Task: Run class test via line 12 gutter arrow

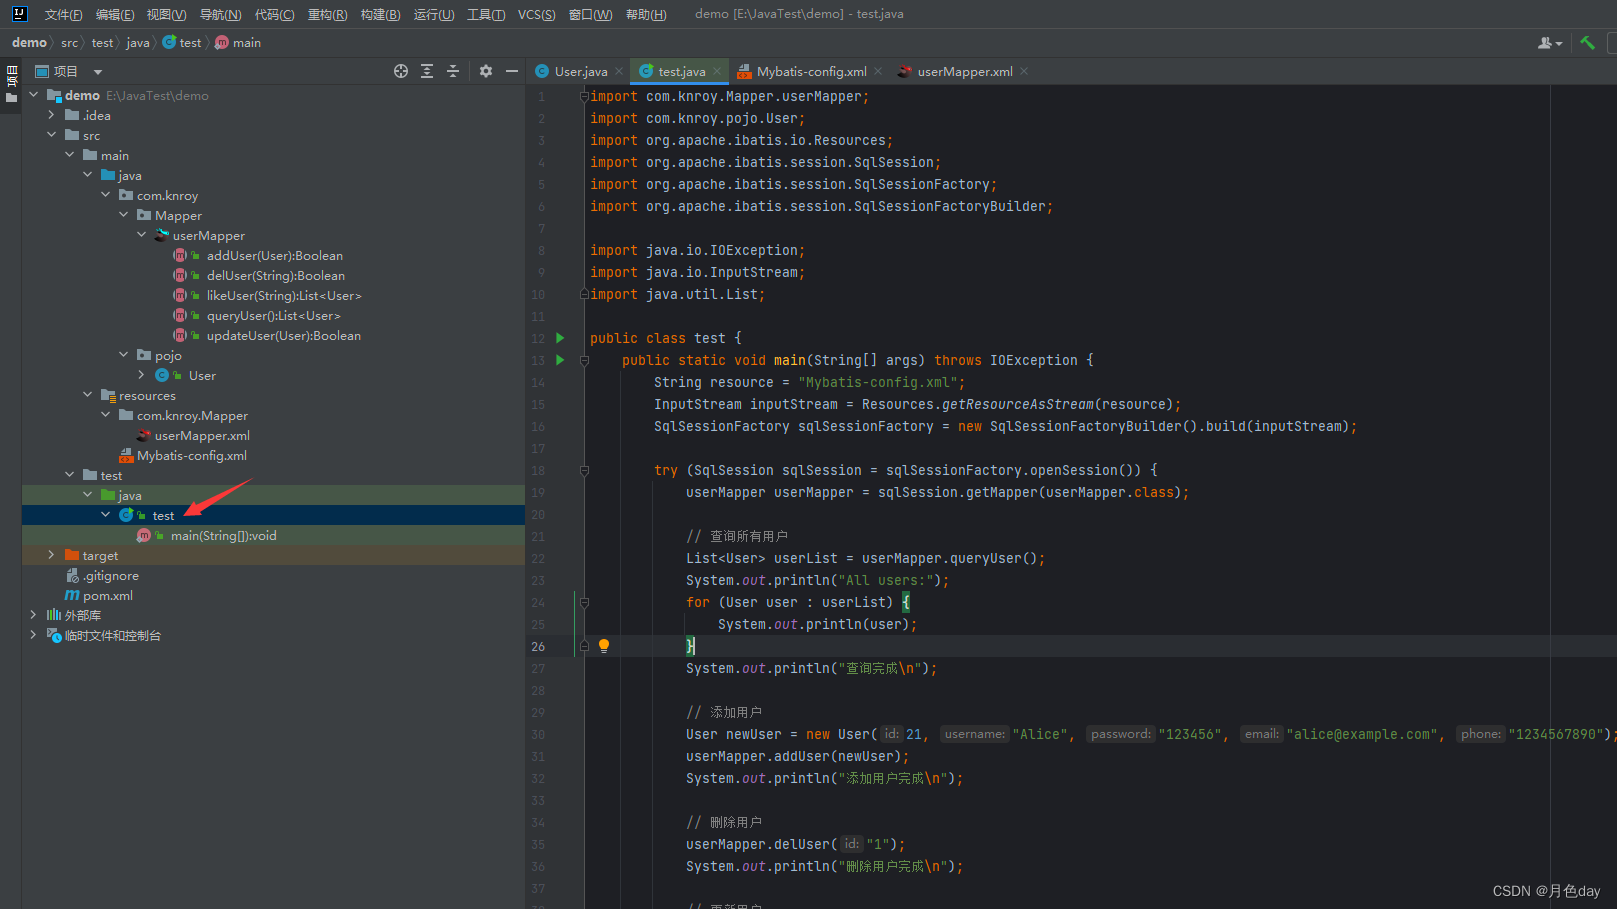Action: pos(560,338)
